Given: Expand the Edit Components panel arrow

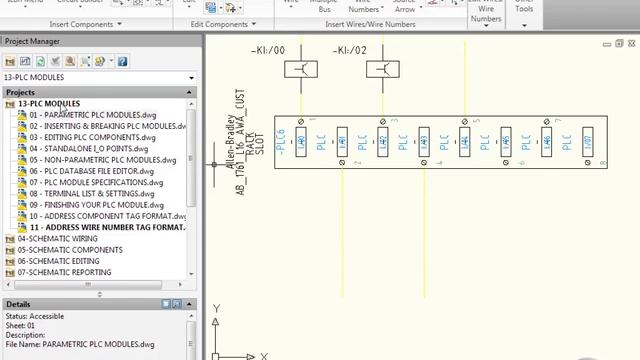Looking at the screenshot, I should (x=254, y=24).
